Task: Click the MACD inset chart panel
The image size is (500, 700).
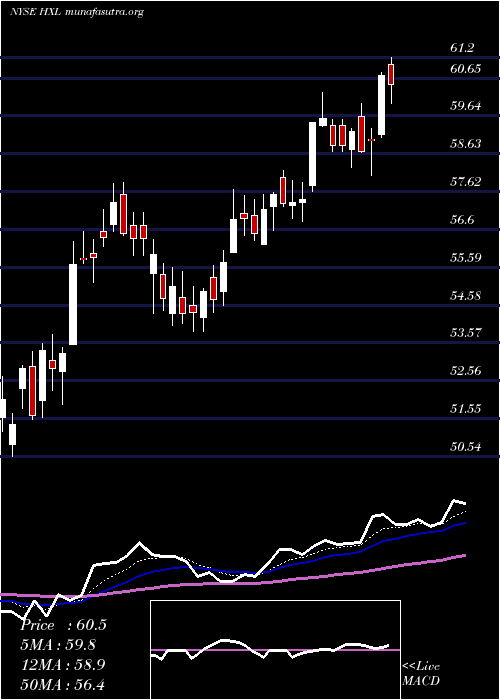Action: coord(275,650)
